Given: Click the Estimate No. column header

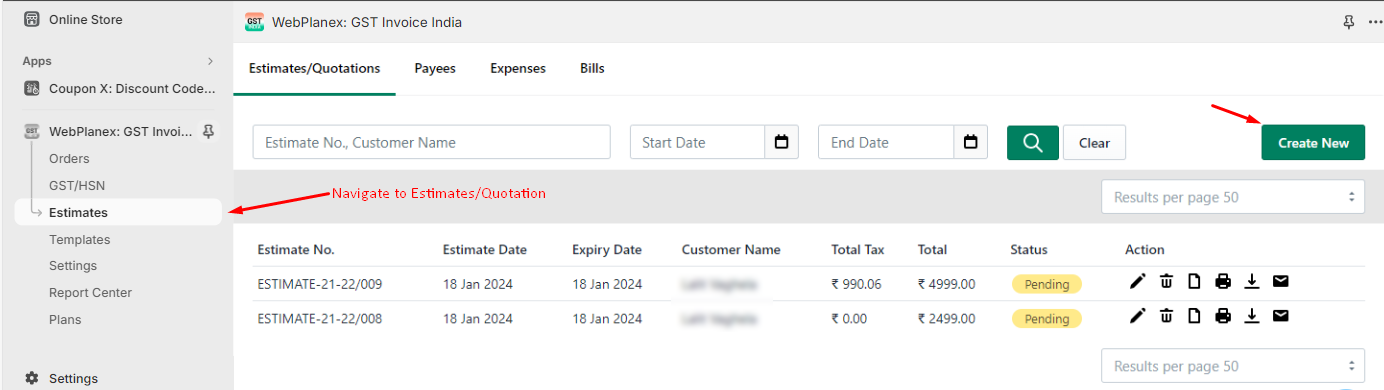Looking at the screenshot, I should tap(295, 250).
